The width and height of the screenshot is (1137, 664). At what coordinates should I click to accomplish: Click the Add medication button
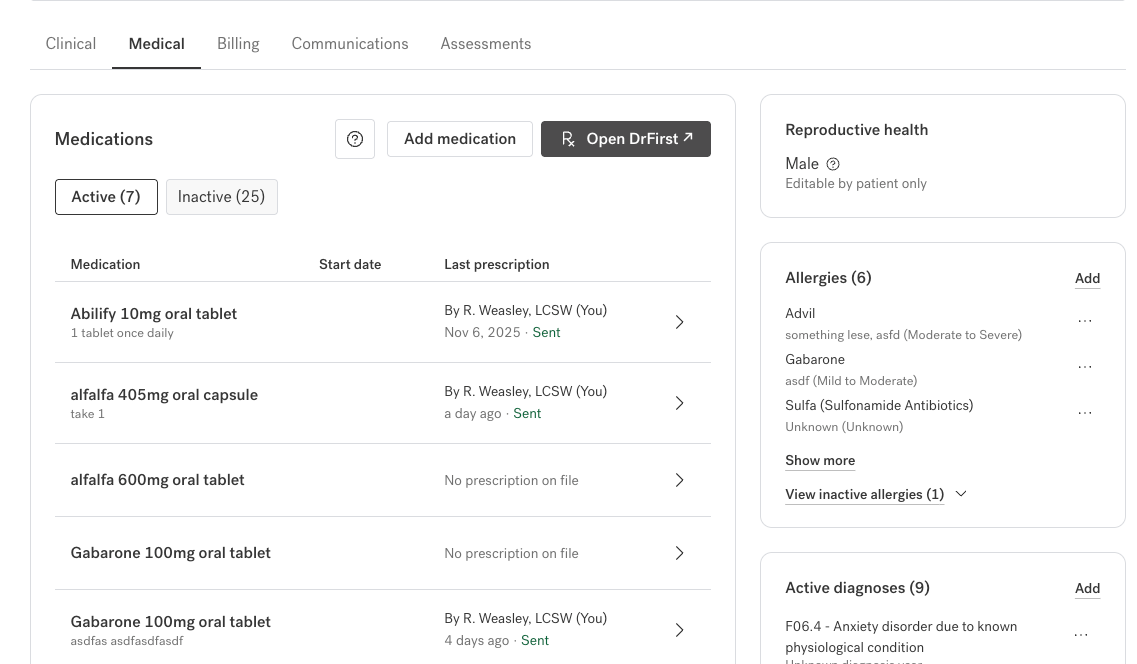[x=460, y=139]
